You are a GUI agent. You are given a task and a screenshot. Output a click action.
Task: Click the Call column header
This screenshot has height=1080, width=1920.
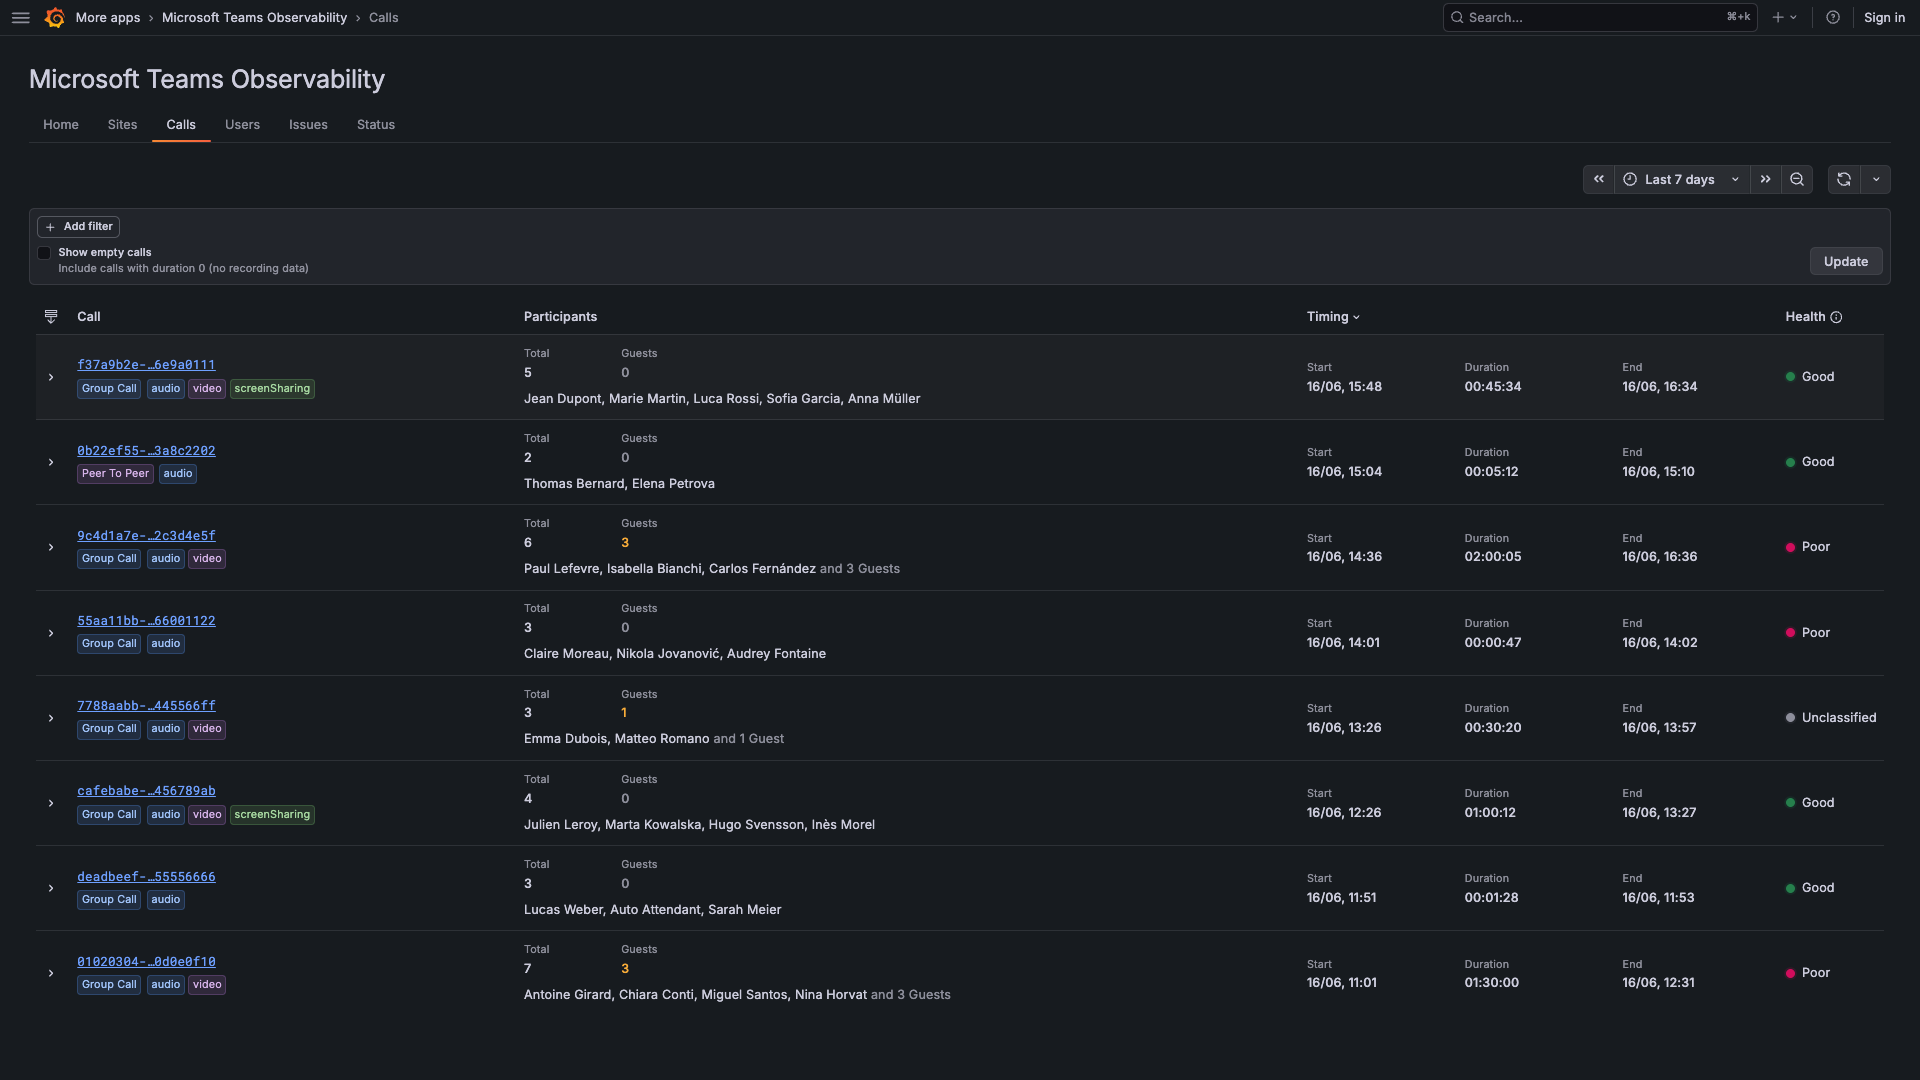click(x=89, y=317)
